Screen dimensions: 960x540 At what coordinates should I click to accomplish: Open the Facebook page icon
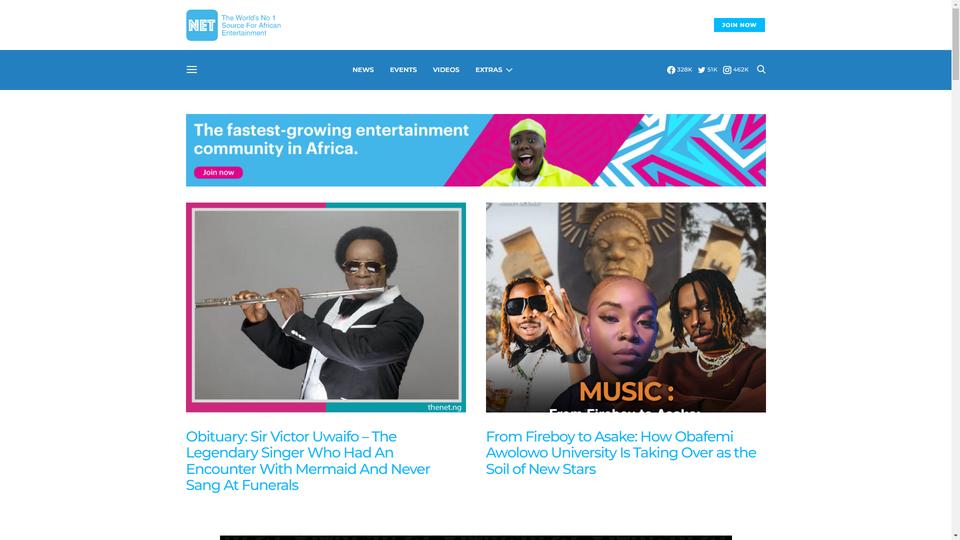pos(671,70)
